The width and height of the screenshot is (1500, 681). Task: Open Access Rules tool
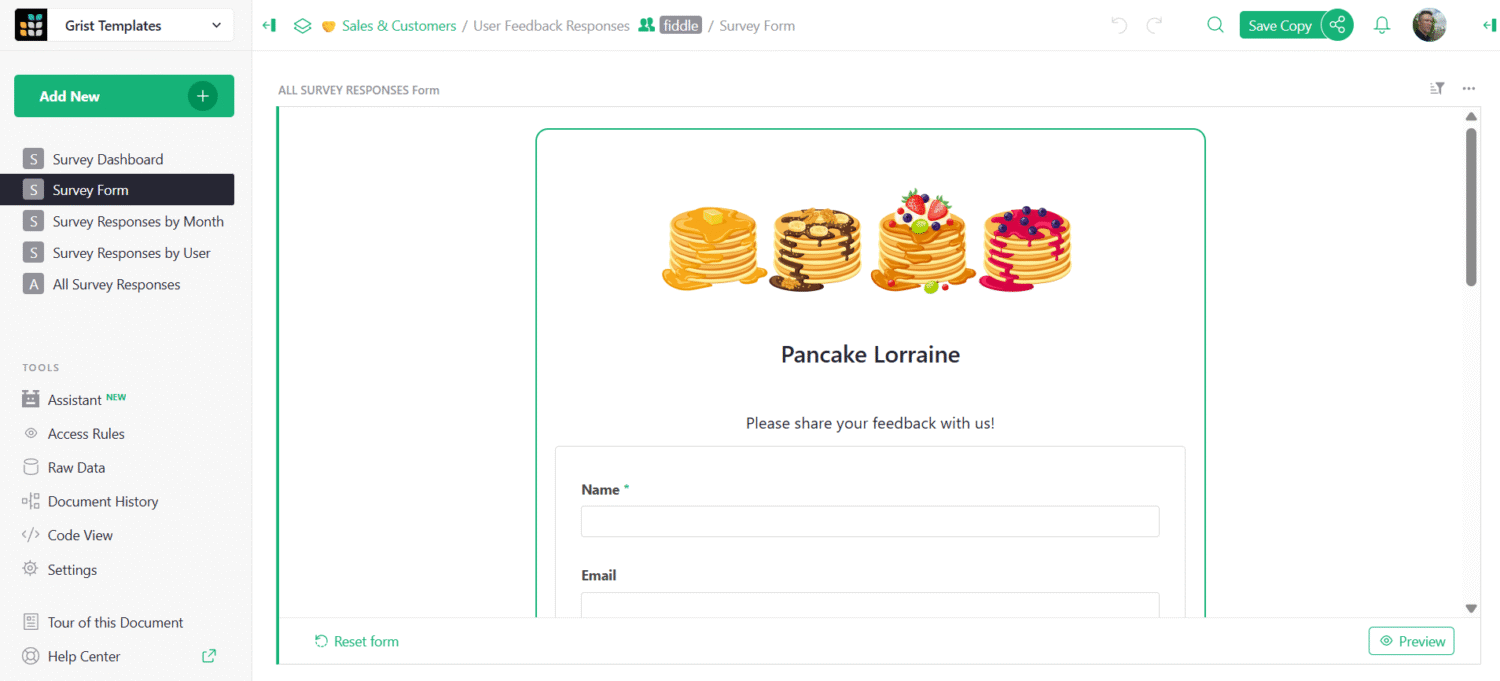pyautogui.click(x=86, y=433)
